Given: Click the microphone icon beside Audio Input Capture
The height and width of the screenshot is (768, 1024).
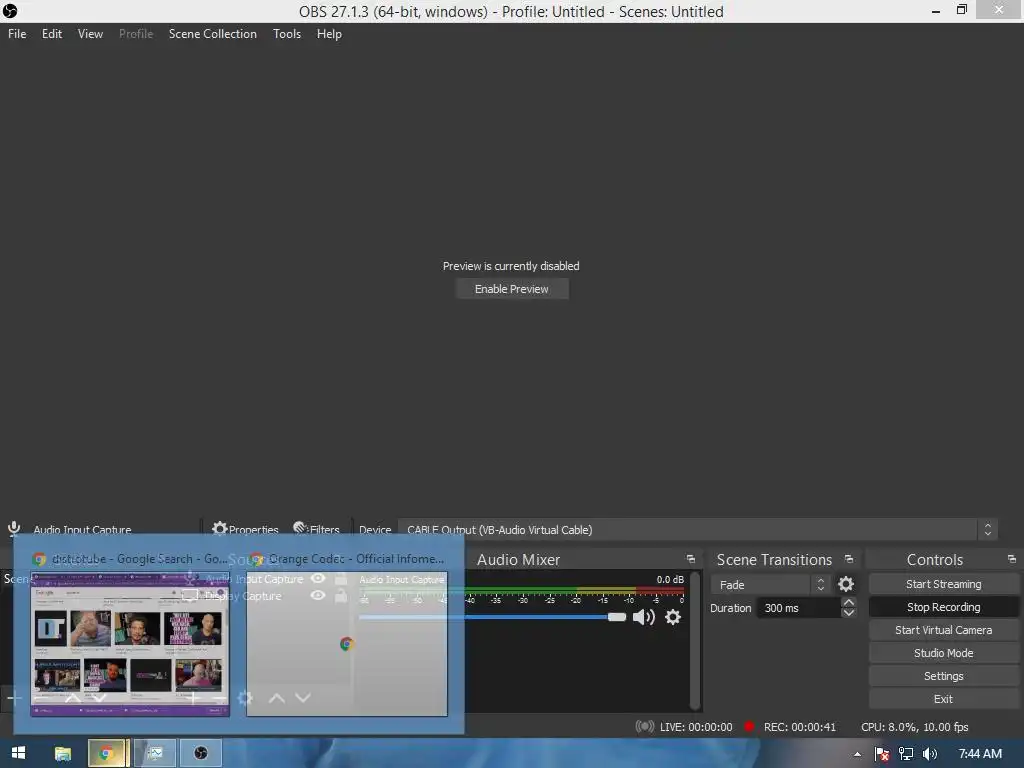Looking at the screenshot, I should (14, 528).
